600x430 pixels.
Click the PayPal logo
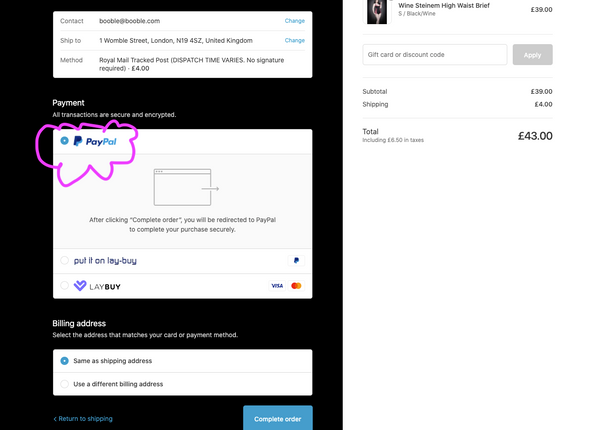click(x=95, y=141)
